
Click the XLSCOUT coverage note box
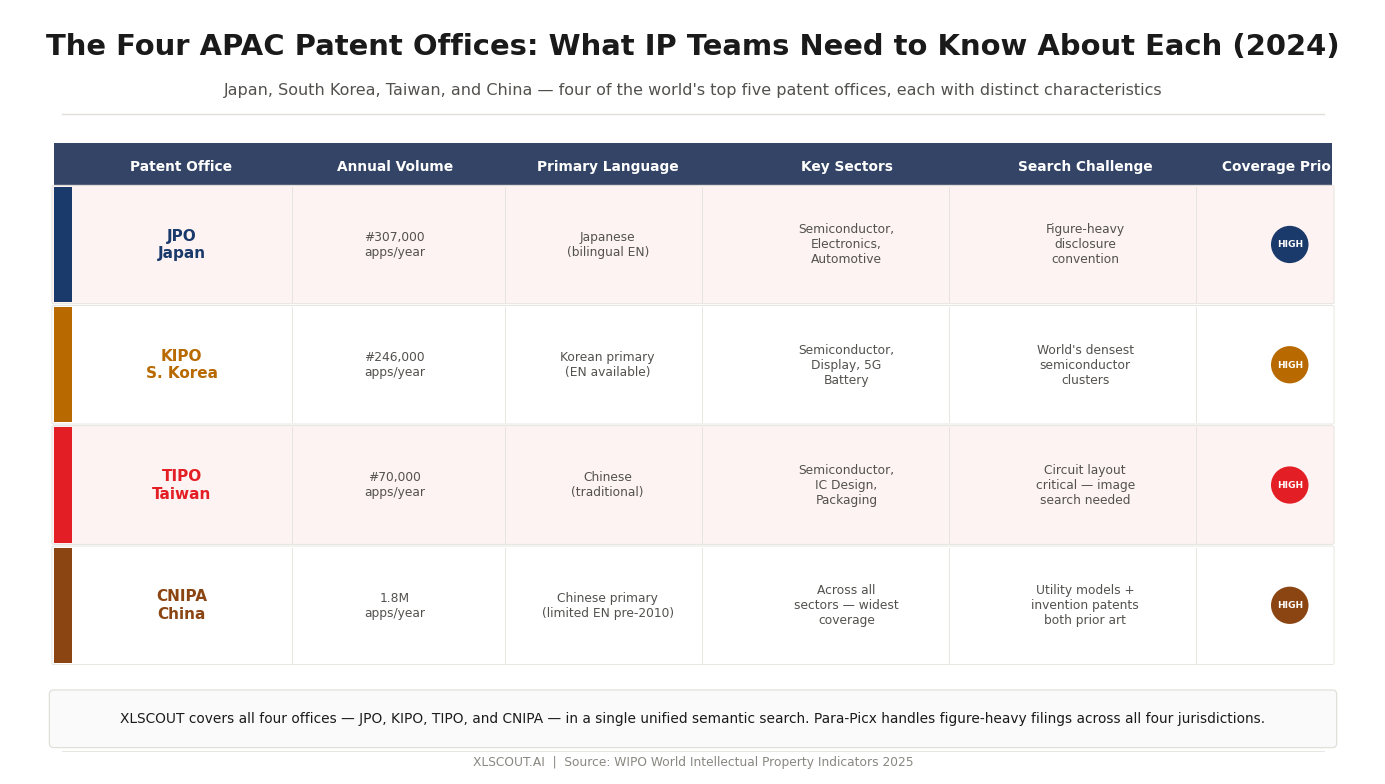693,719
